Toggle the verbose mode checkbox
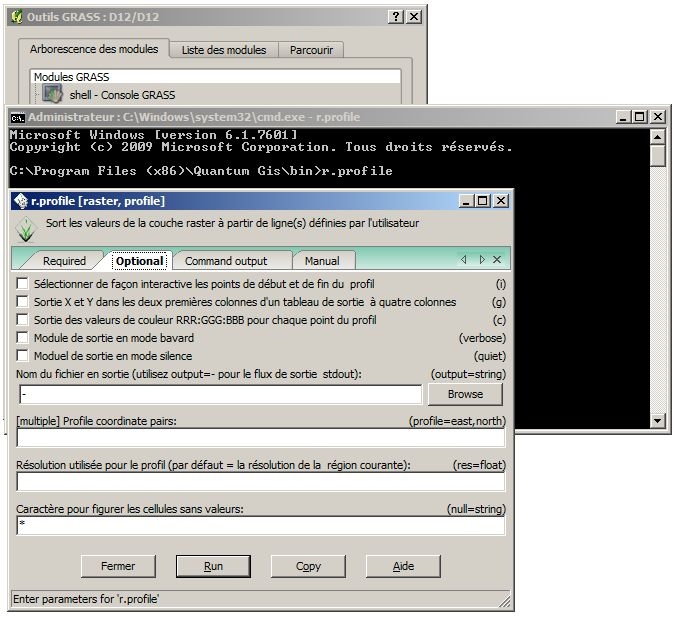Viewport: 676px width, 617px height. pyautogui.click(x=22, y=337)
